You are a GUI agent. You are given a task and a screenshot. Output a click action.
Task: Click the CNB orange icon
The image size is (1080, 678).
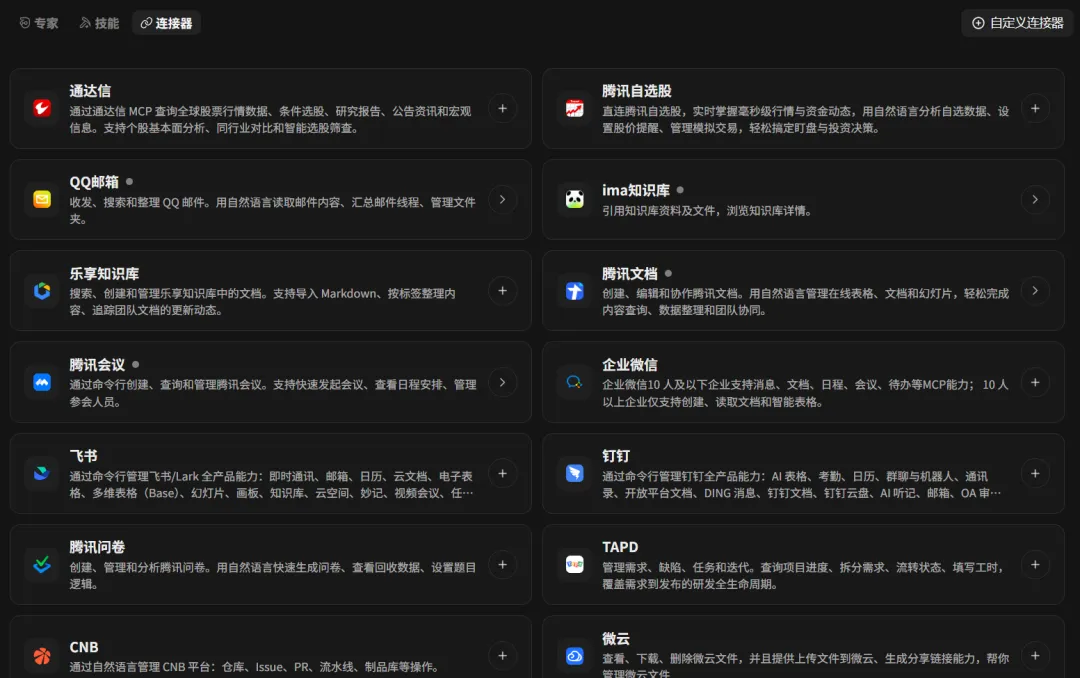[x=42, y=656]
